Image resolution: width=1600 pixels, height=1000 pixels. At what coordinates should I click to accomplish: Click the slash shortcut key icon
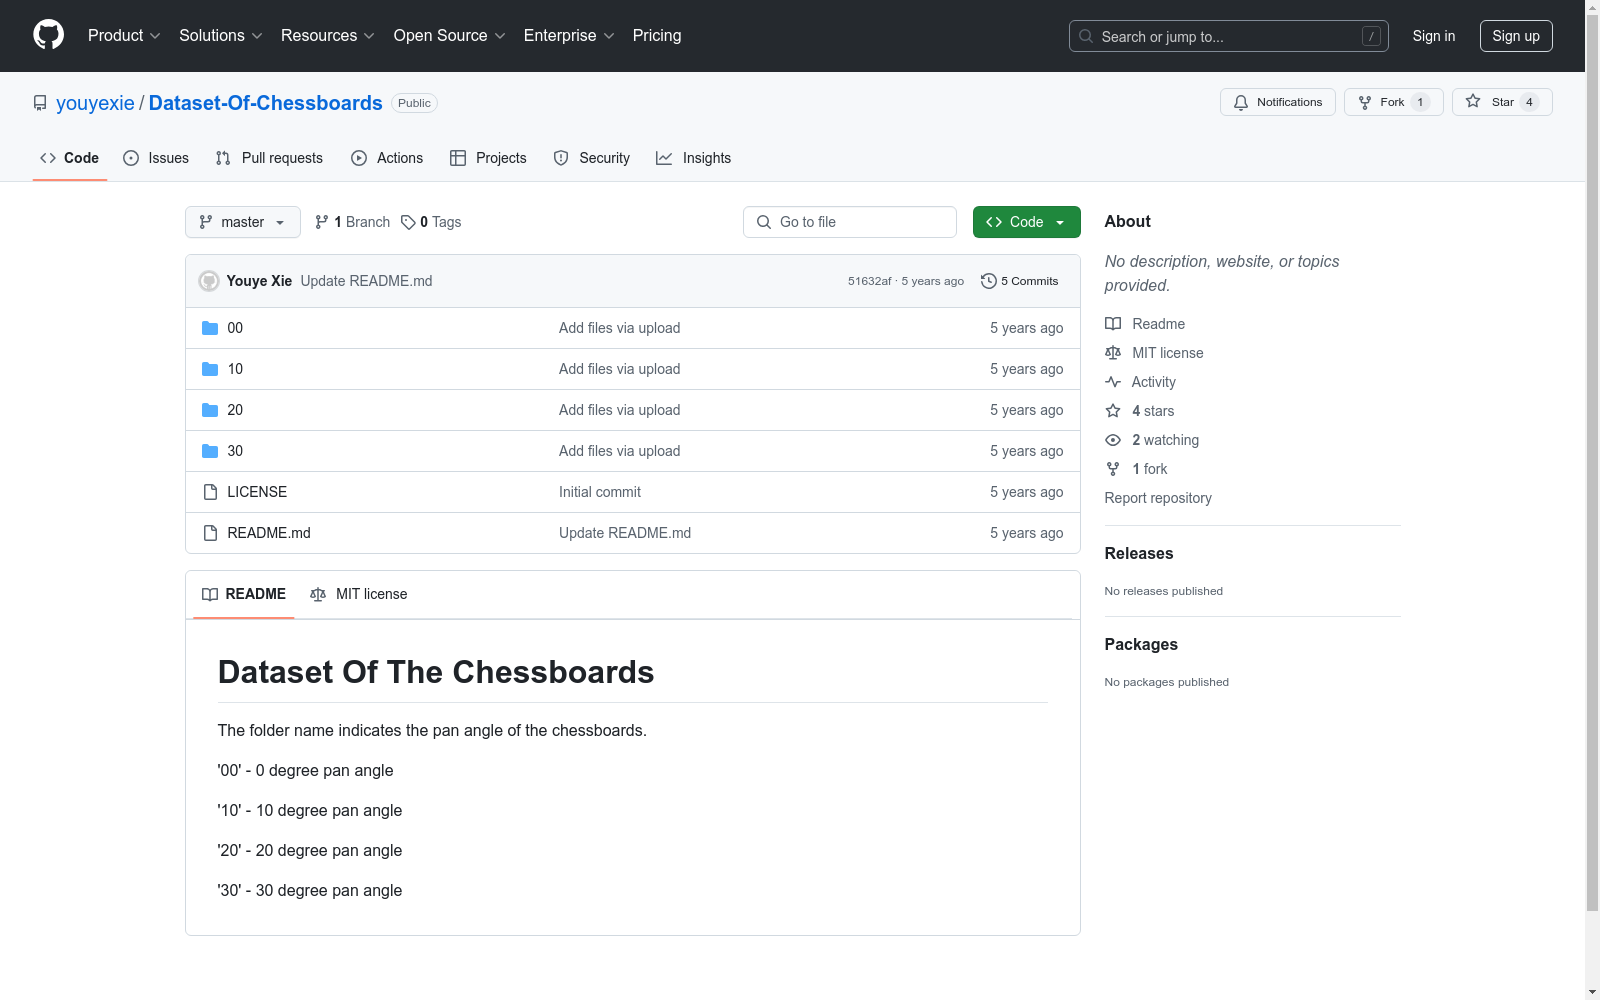(x=1371, y=36)
